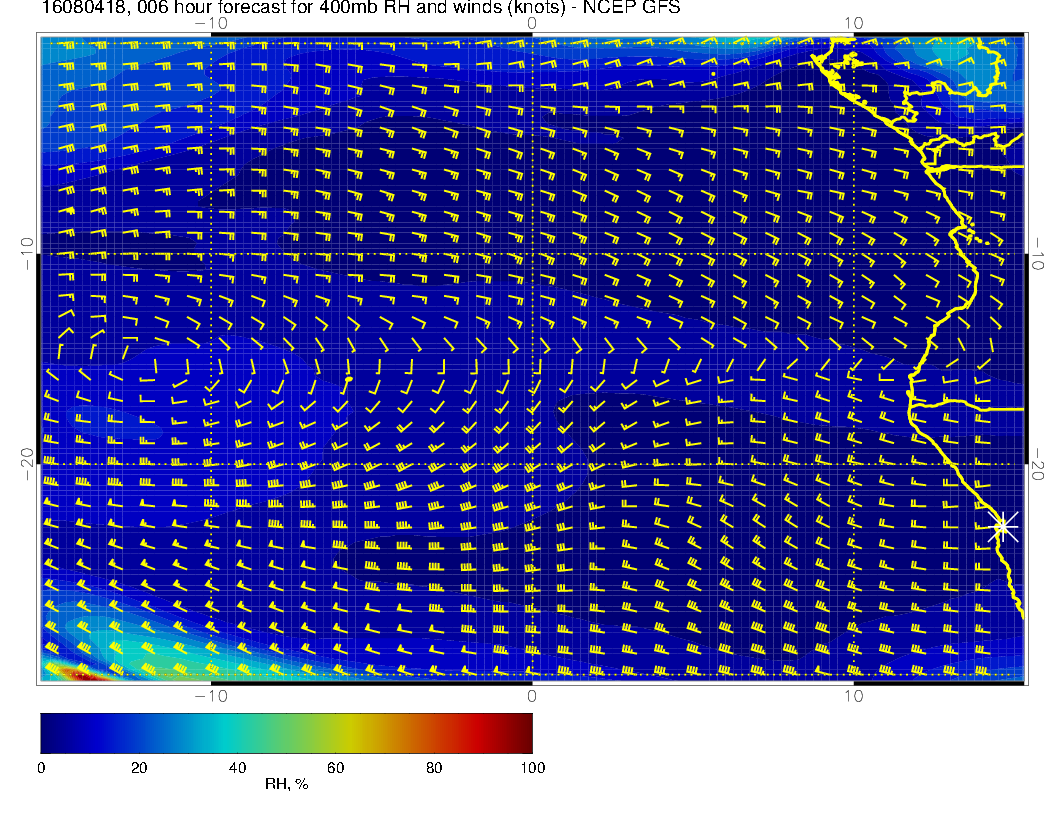Click the intersection of 0 longitude and -10 latitude gridlines
The width and height of the screenshot is (1056, 816).
(x=532, y=253)
